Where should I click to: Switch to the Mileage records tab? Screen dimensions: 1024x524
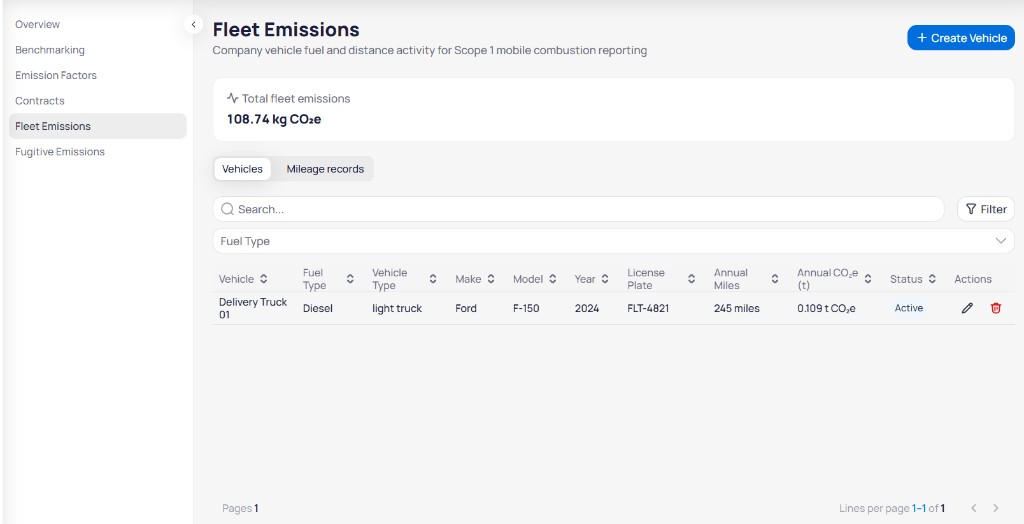[325, 169]
